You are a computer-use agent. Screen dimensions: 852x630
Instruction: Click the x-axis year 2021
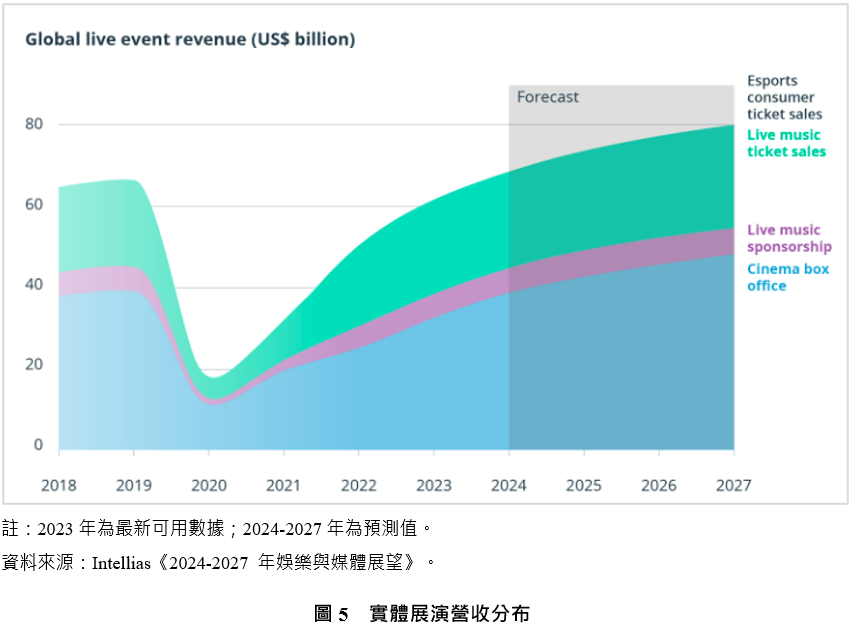[283, 485]
